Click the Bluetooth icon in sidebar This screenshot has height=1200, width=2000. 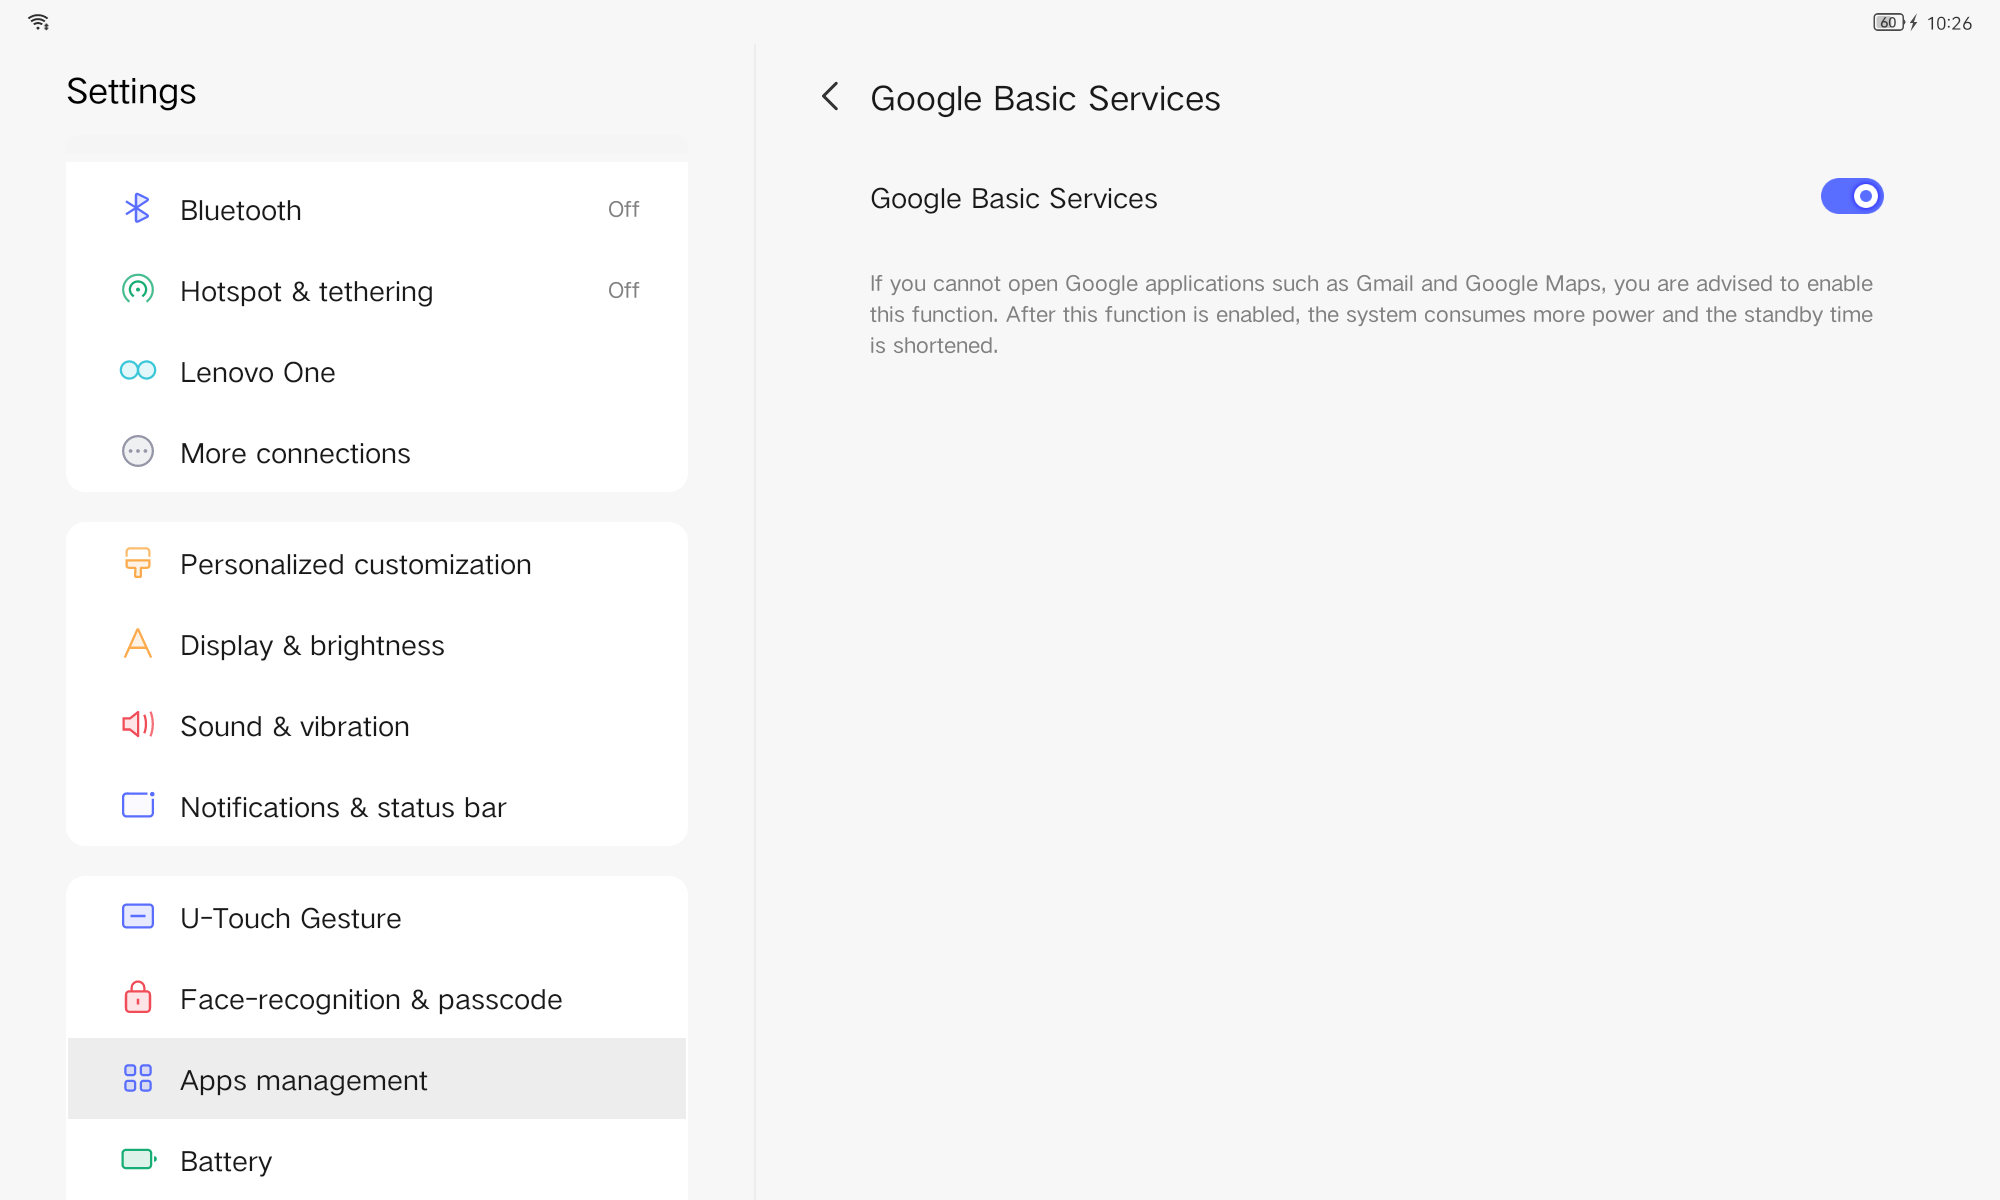click(x=137, y=209)
